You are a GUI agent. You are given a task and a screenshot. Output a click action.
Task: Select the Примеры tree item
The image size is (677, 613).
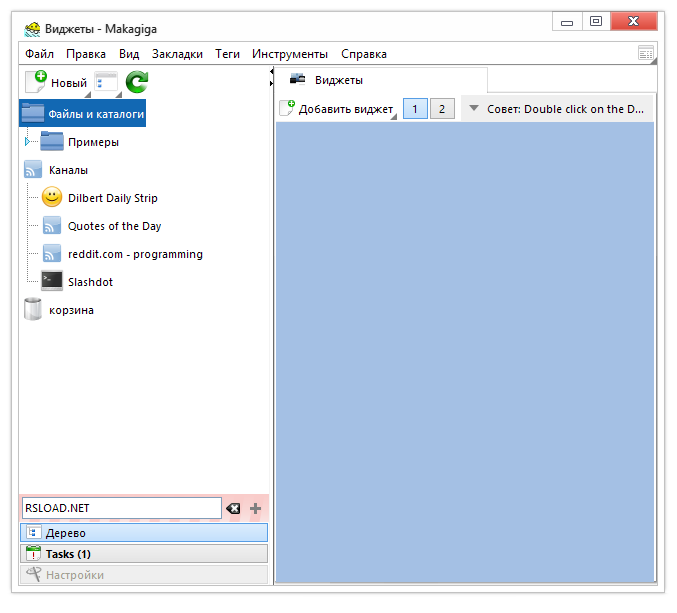coord(93,142)
